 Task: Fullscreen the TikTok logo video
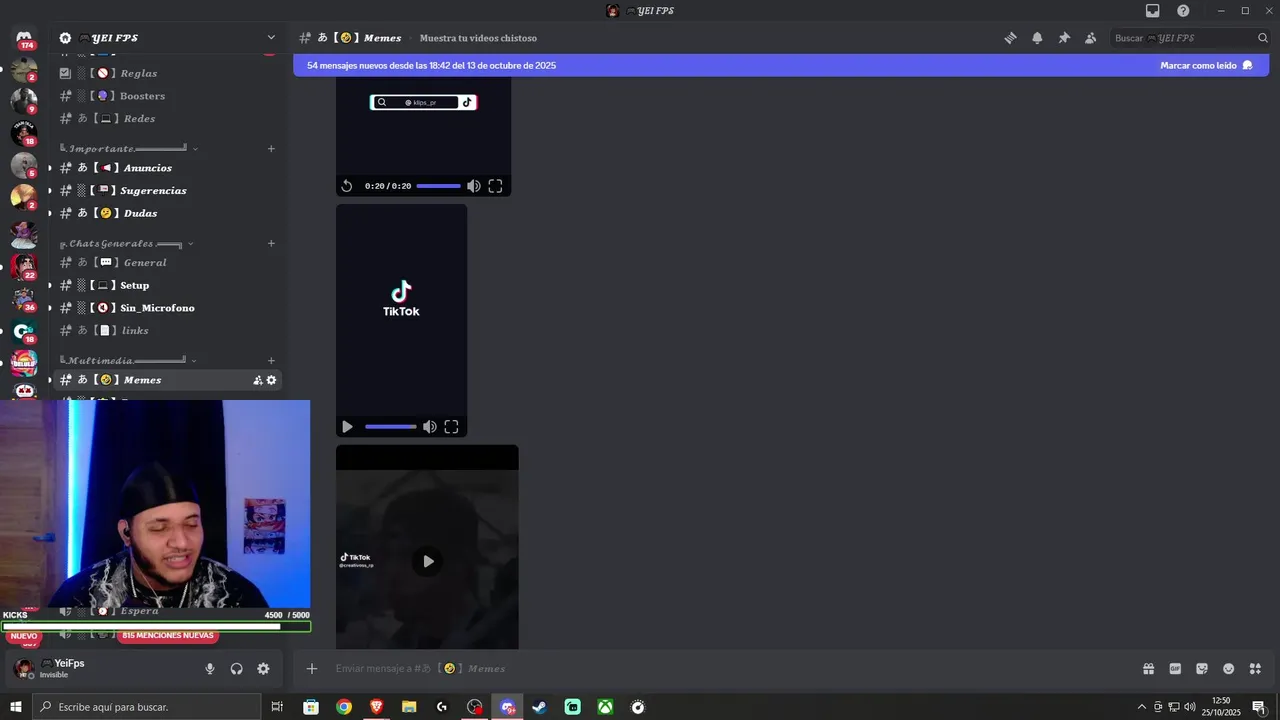[451, 427]
